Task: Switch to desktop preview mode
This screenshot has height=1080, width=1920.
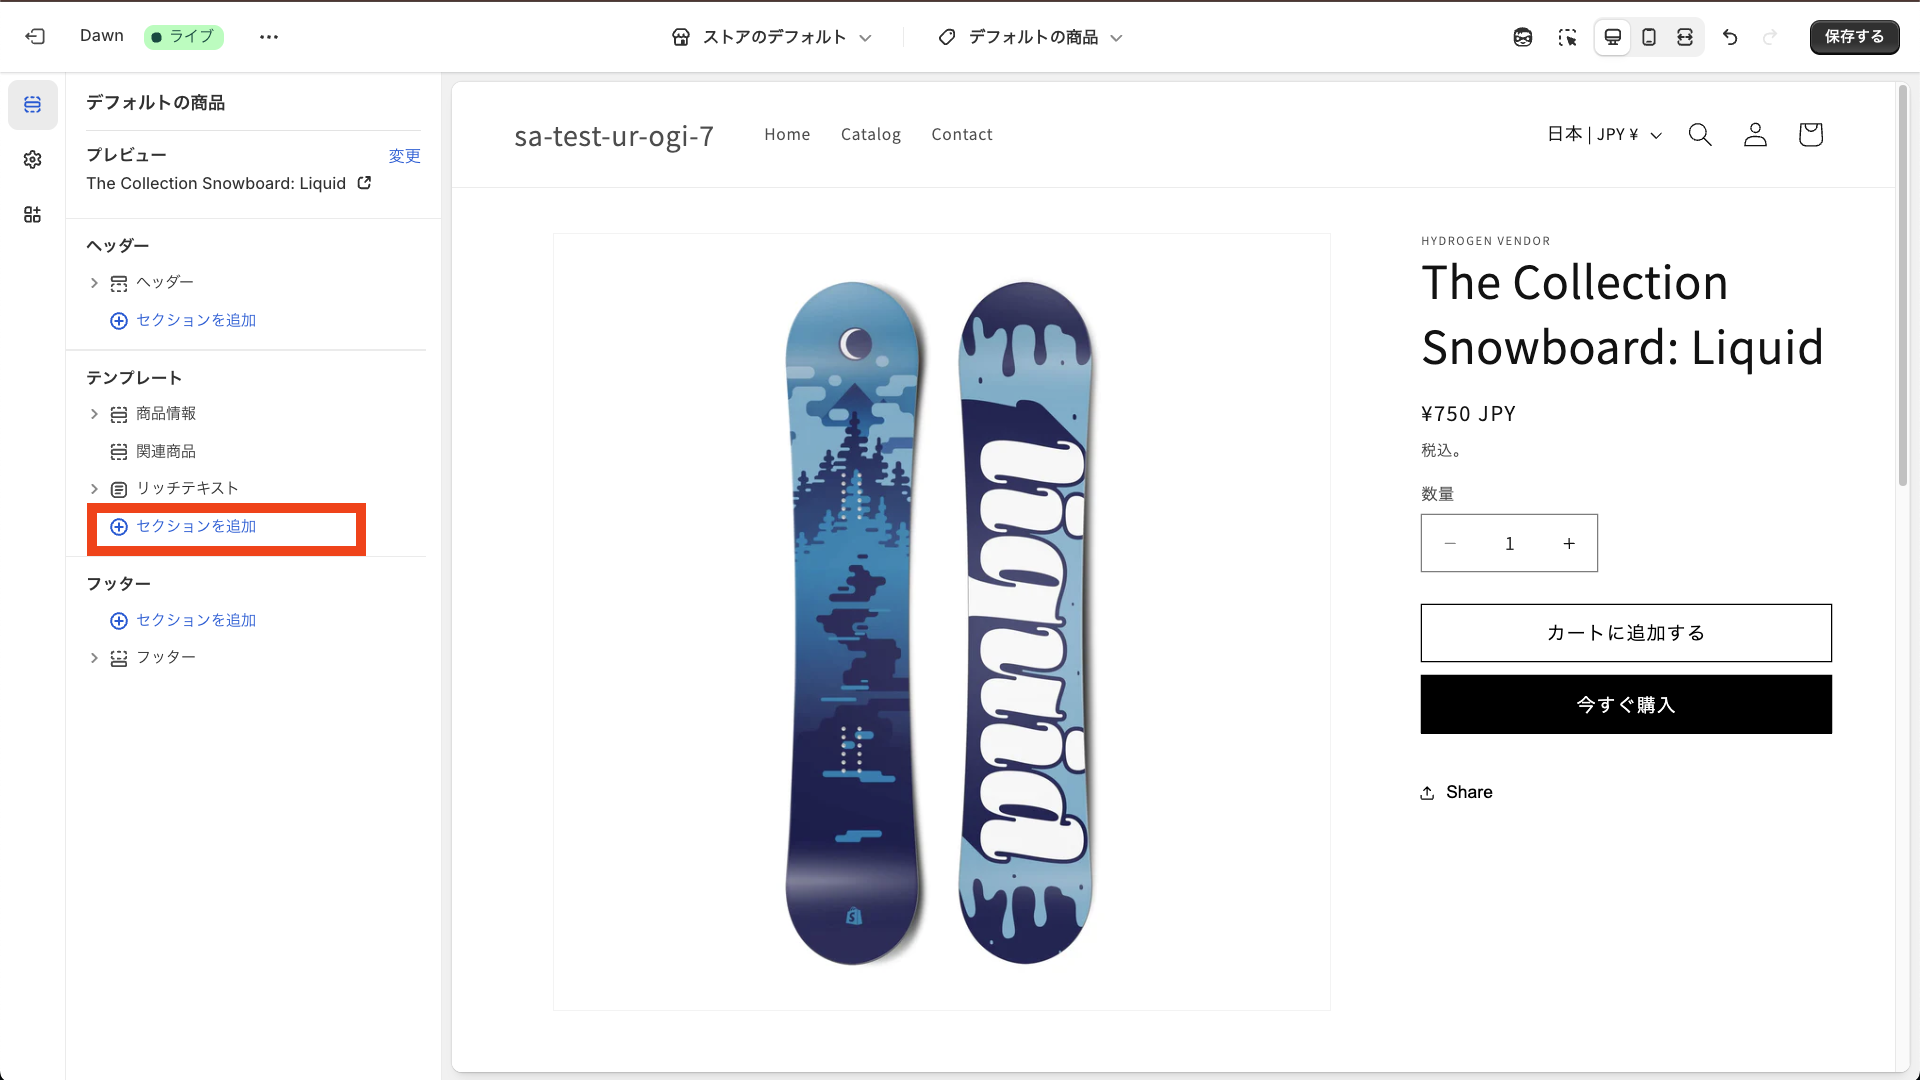Action: (x=1613, y=37)
